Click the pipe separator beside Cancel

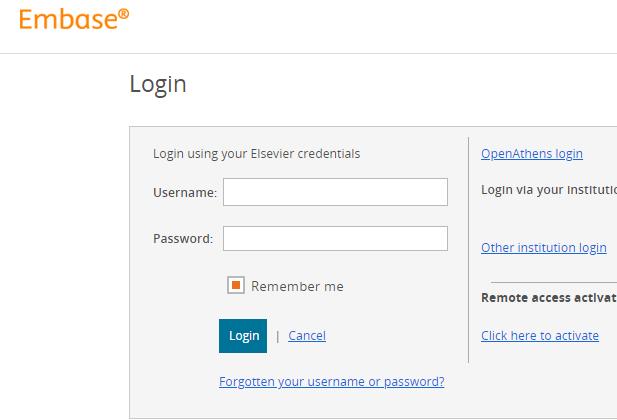click(278, 336)
